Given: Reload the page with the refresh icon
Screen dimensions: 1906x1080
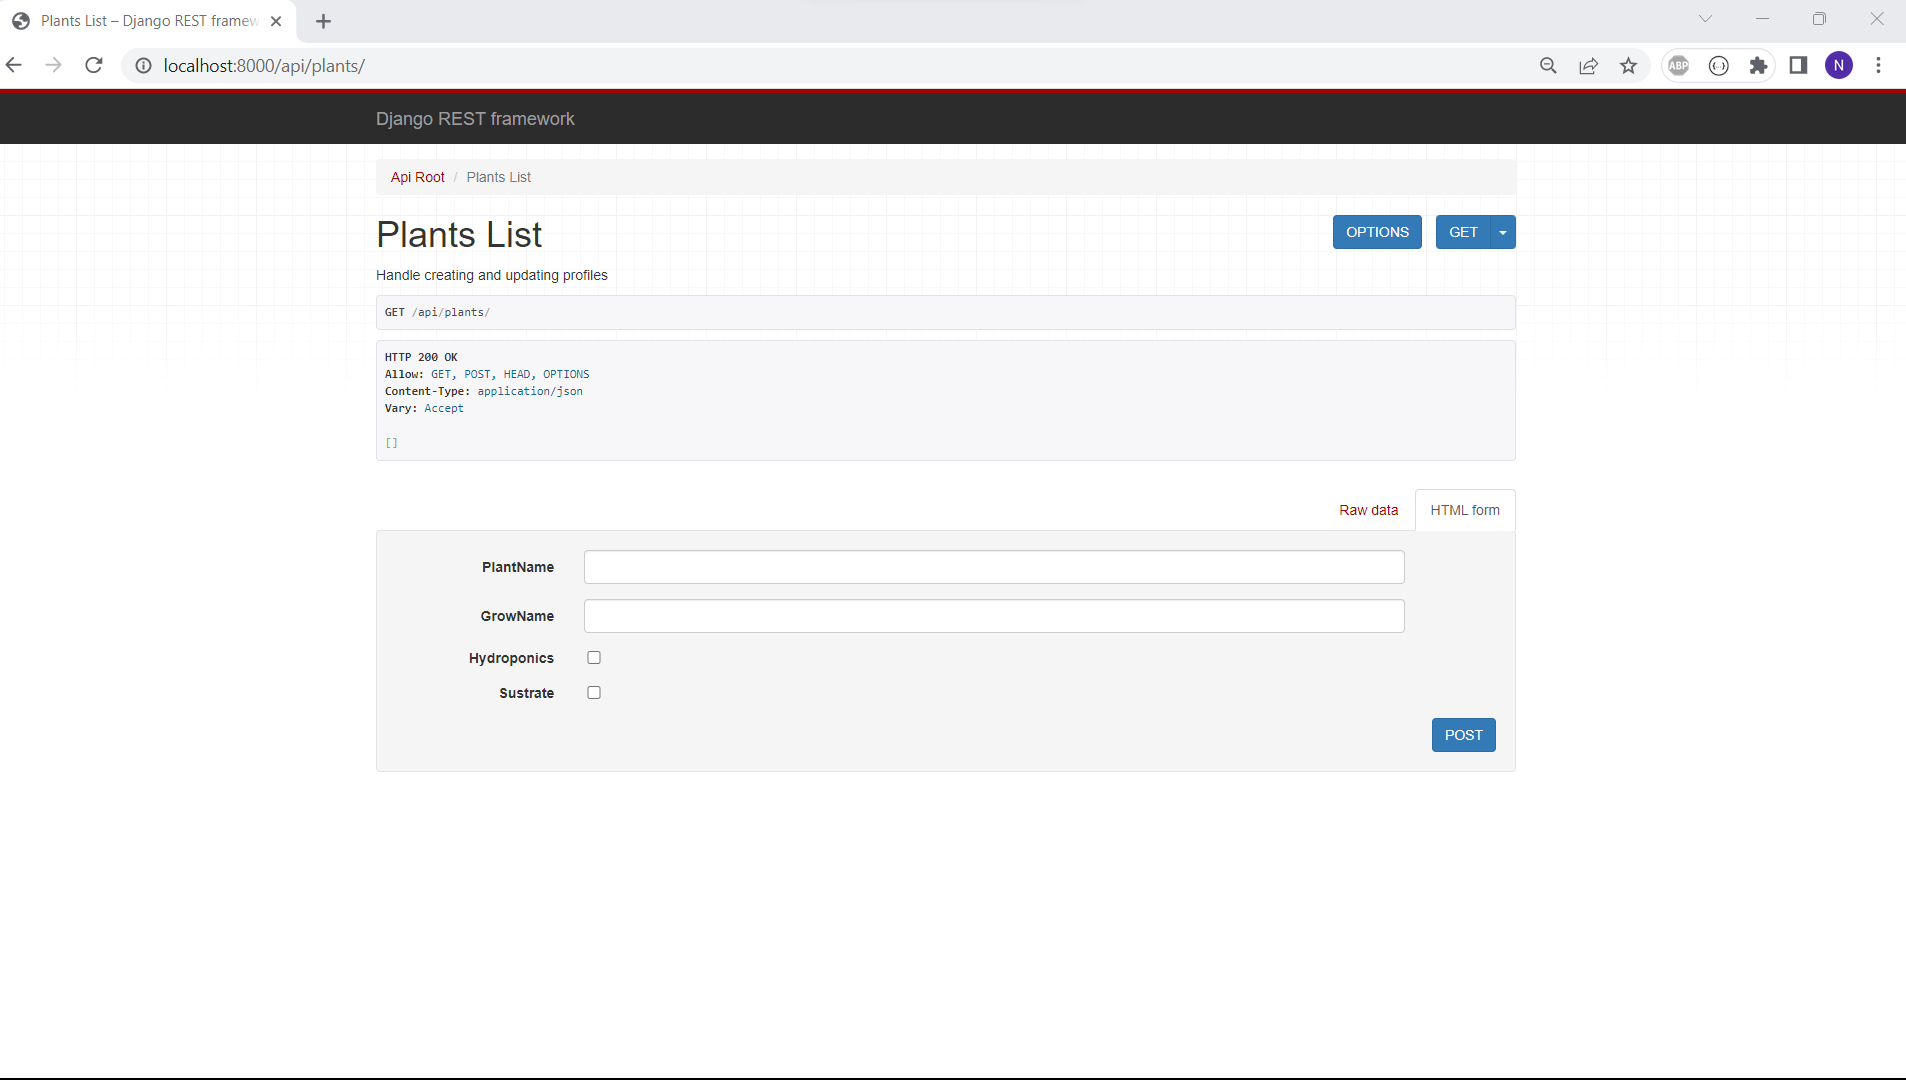Looking at the screenshot, I should (x=94, y=66).
